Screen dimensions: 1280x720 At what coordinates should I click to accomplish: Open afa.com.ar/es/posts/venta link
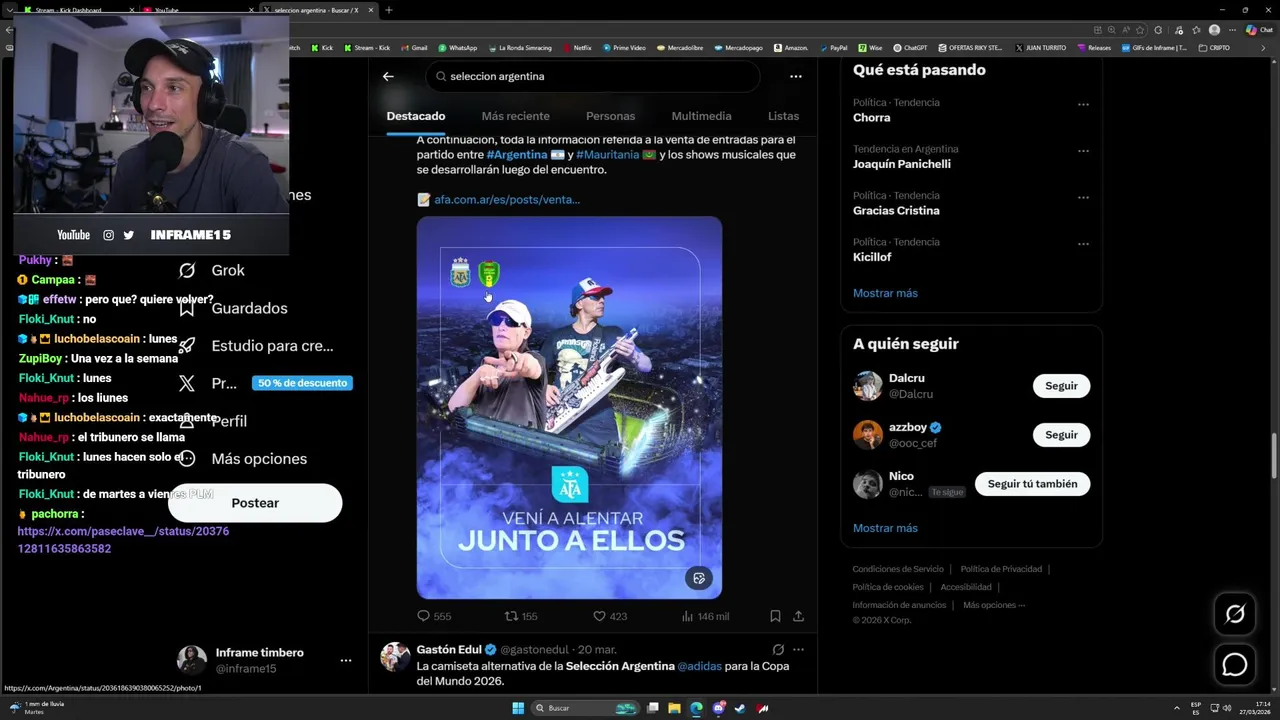pyautogui.click(x=506, y=200)
